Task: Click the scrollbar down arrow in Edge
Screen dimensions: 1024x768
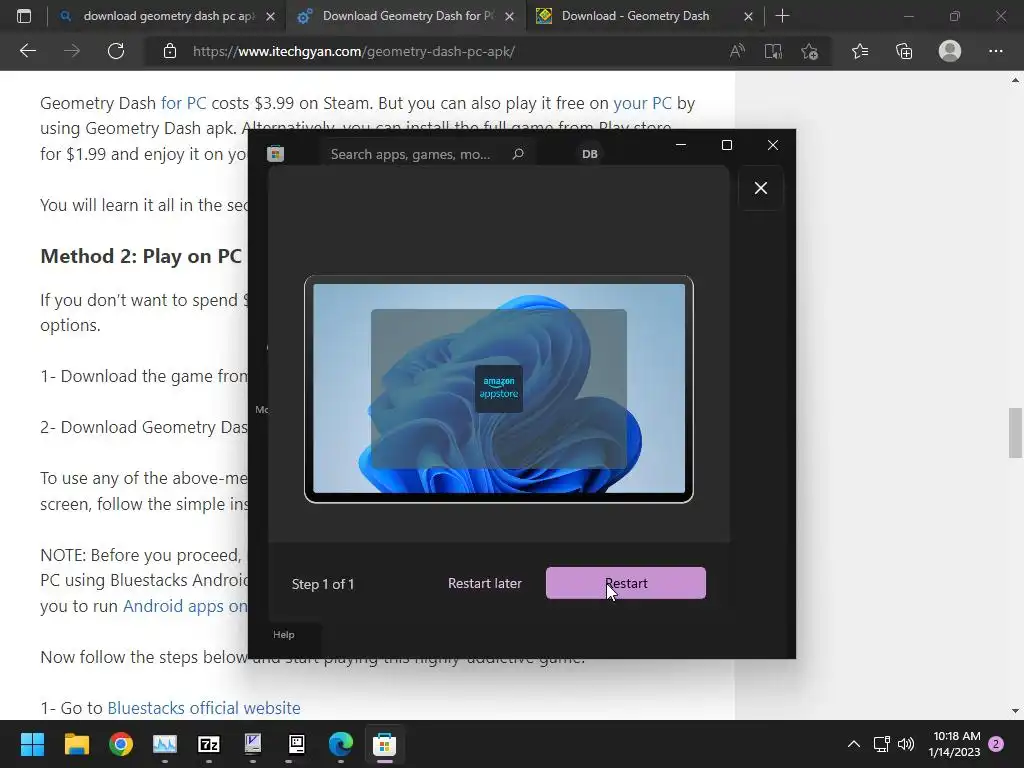Action: tap(1015, 711)
